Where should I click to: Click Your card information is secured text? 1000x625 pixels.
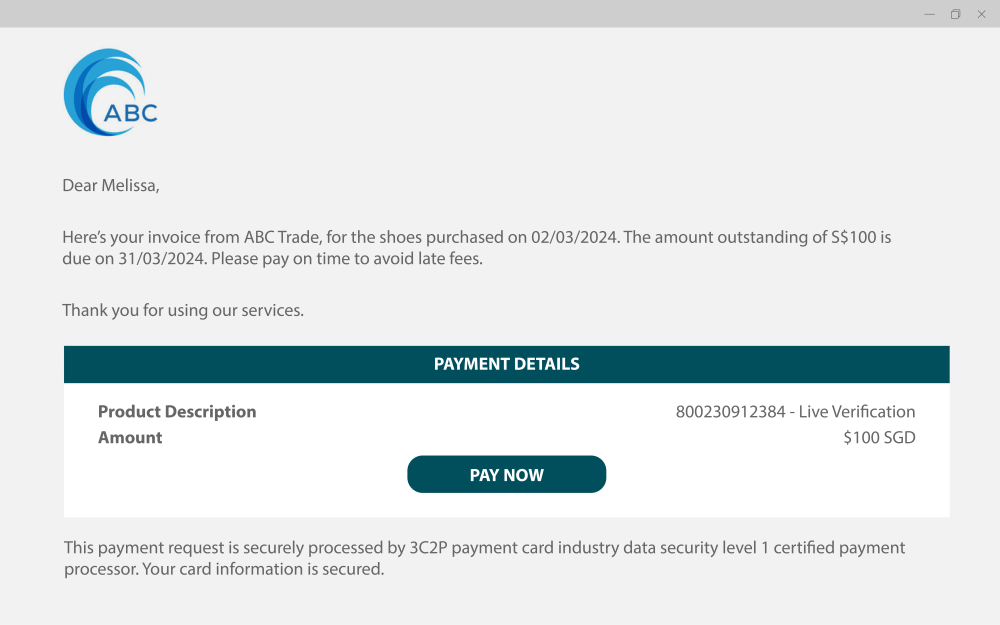click(263, 569)
